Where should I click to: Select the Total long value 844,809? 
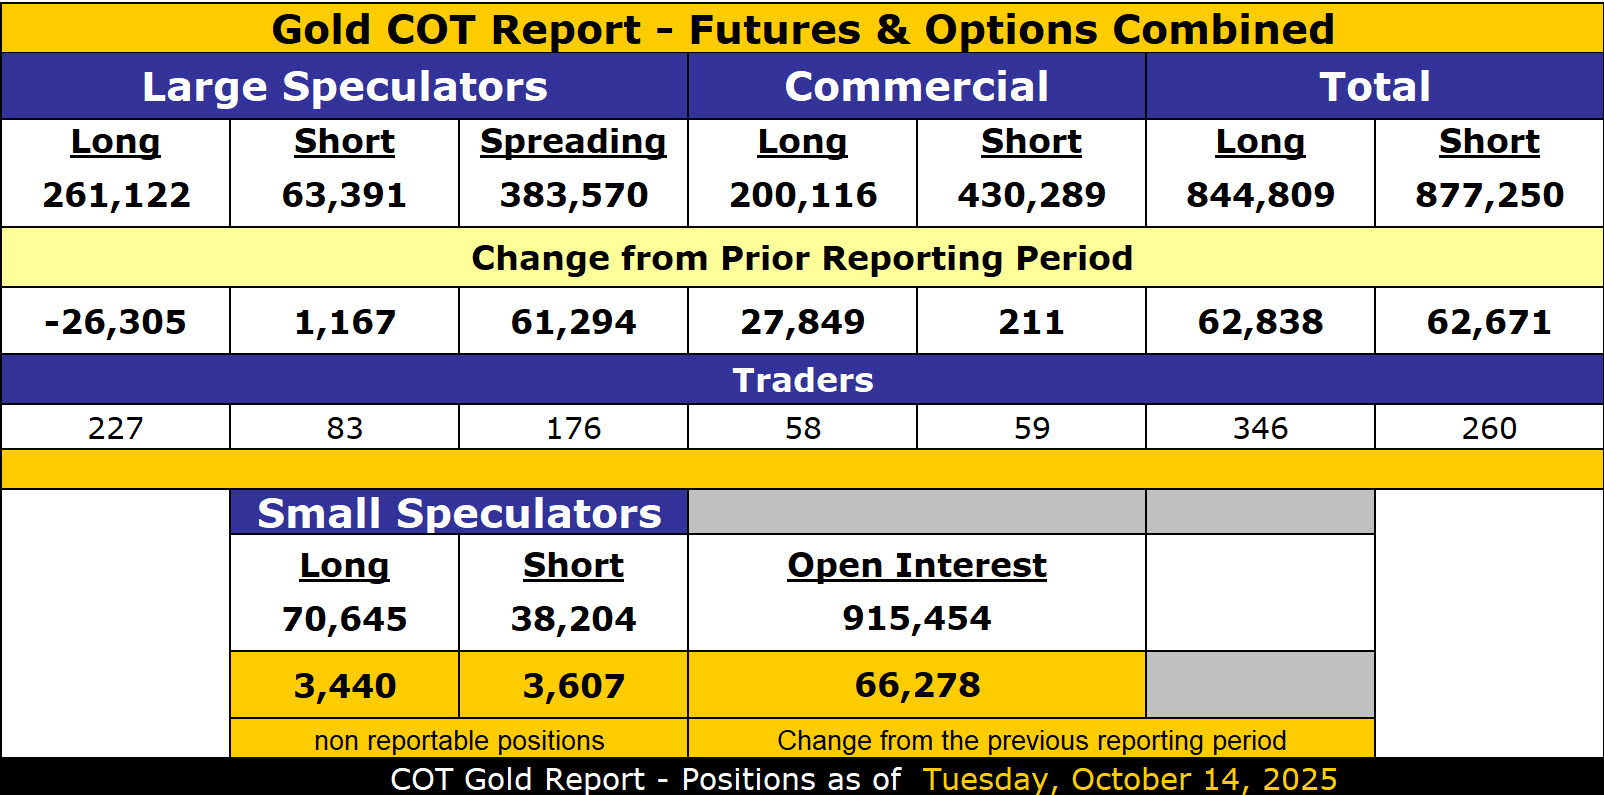coord(1260,195)
